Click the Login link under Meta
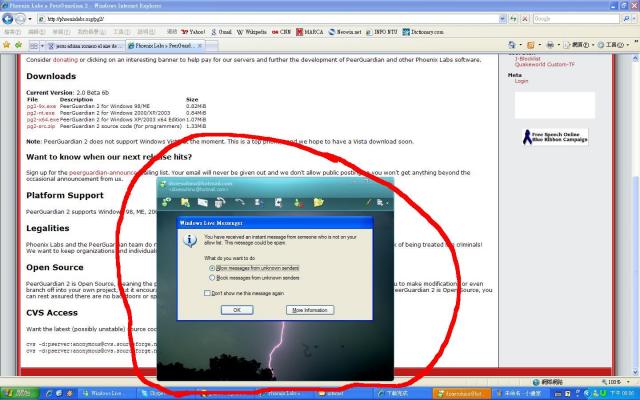640x400 pixels. [x=521, y=81]
